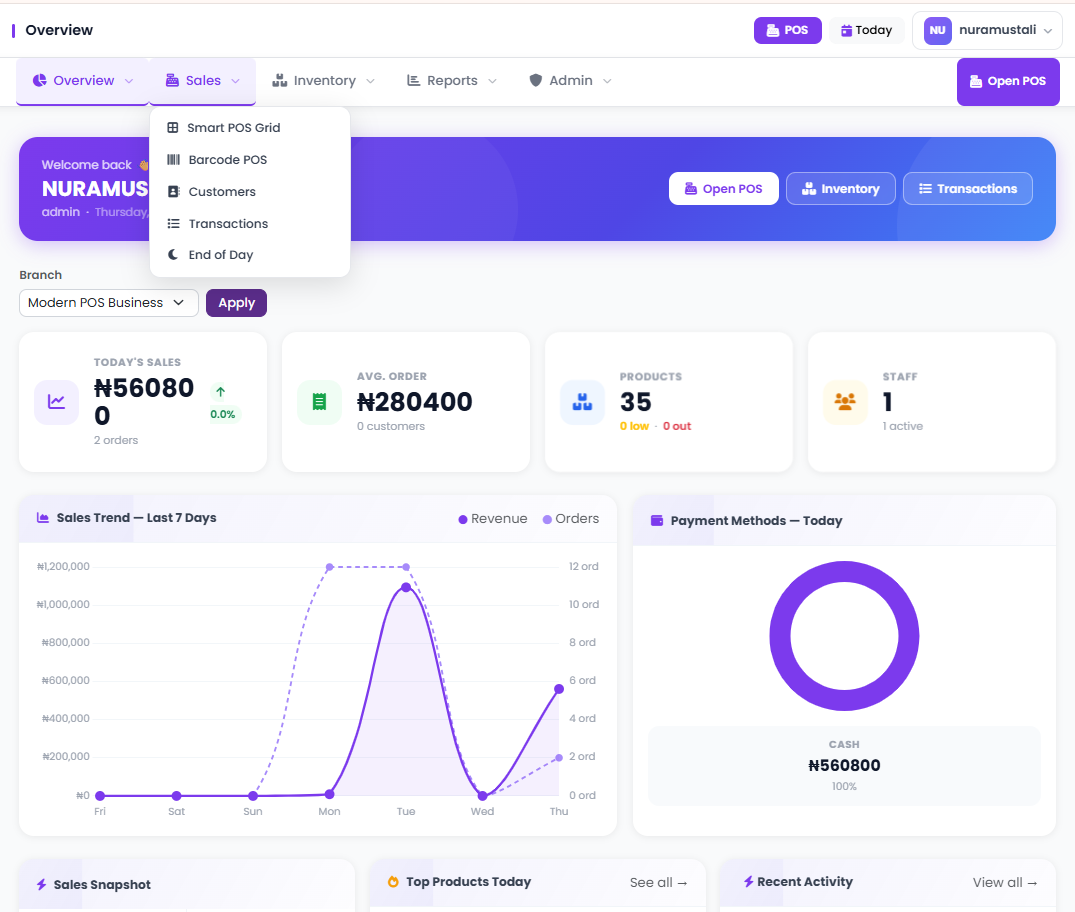Click the Avg. Order receipt icon

pyautogui.click(x=319, y=402)
